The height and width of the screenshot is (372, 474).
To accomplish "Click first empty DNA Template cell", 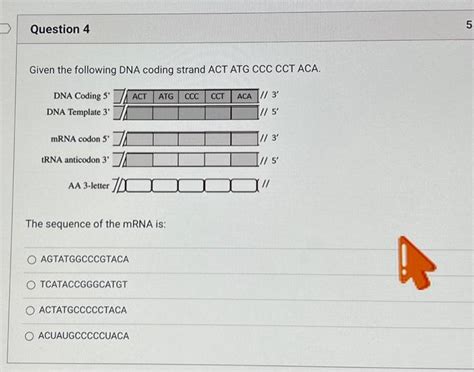I will [x=140, y=113].
